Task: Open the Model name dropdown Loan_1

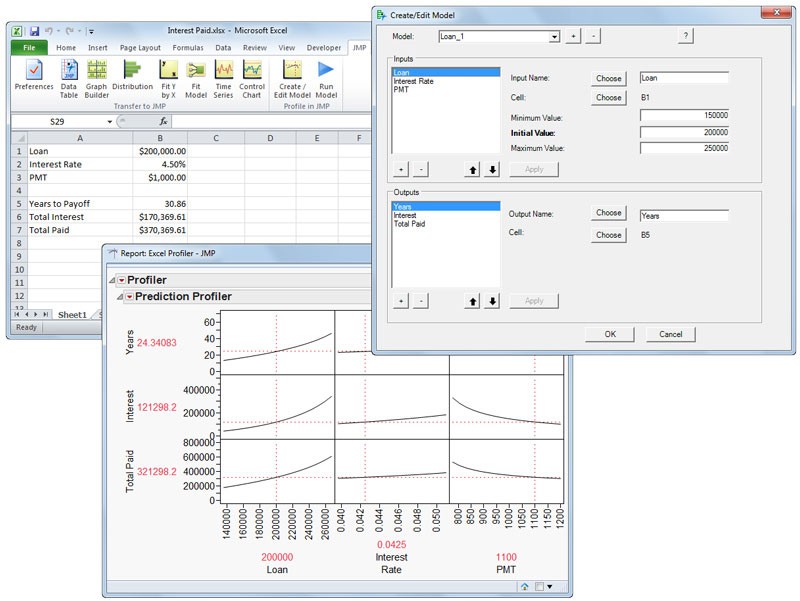Action: tap(554, 37)
